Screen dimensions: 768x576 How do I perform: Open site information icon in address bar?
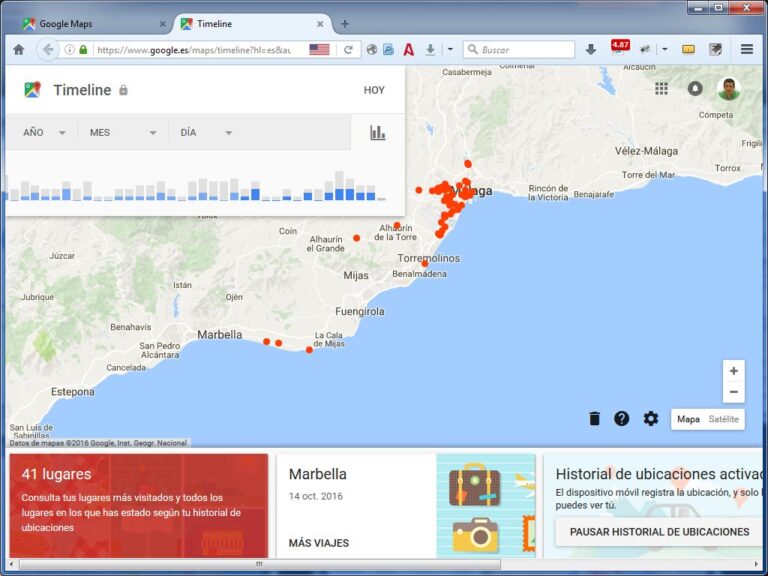click(70, 49)
